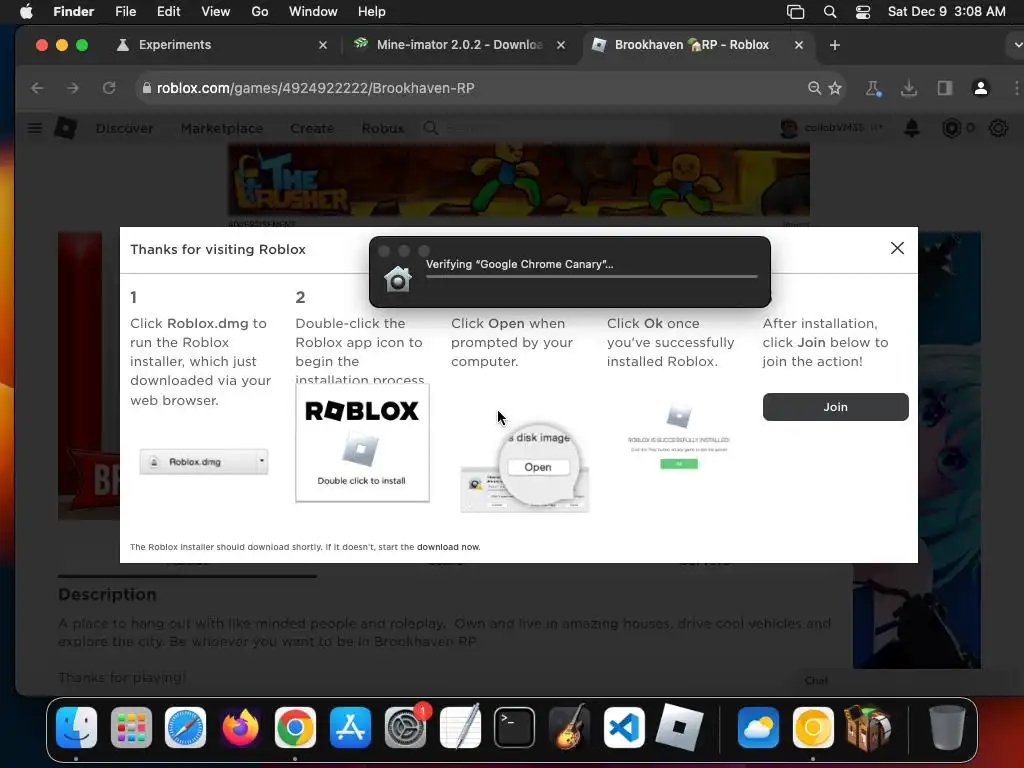Open the Mine-imator crate icon in dock

point(868,727)
